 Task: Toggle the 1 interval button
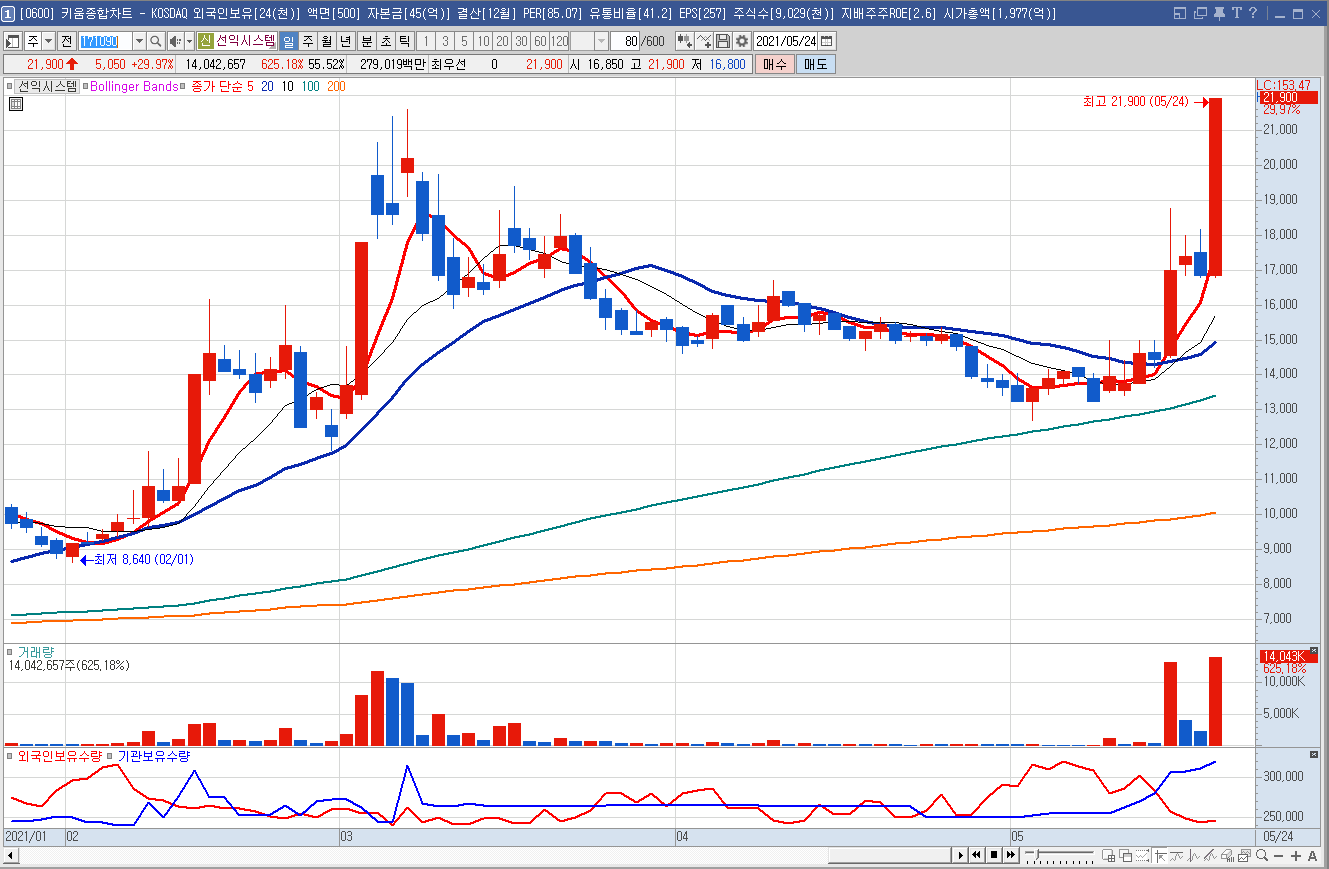[x=427, y=41]
